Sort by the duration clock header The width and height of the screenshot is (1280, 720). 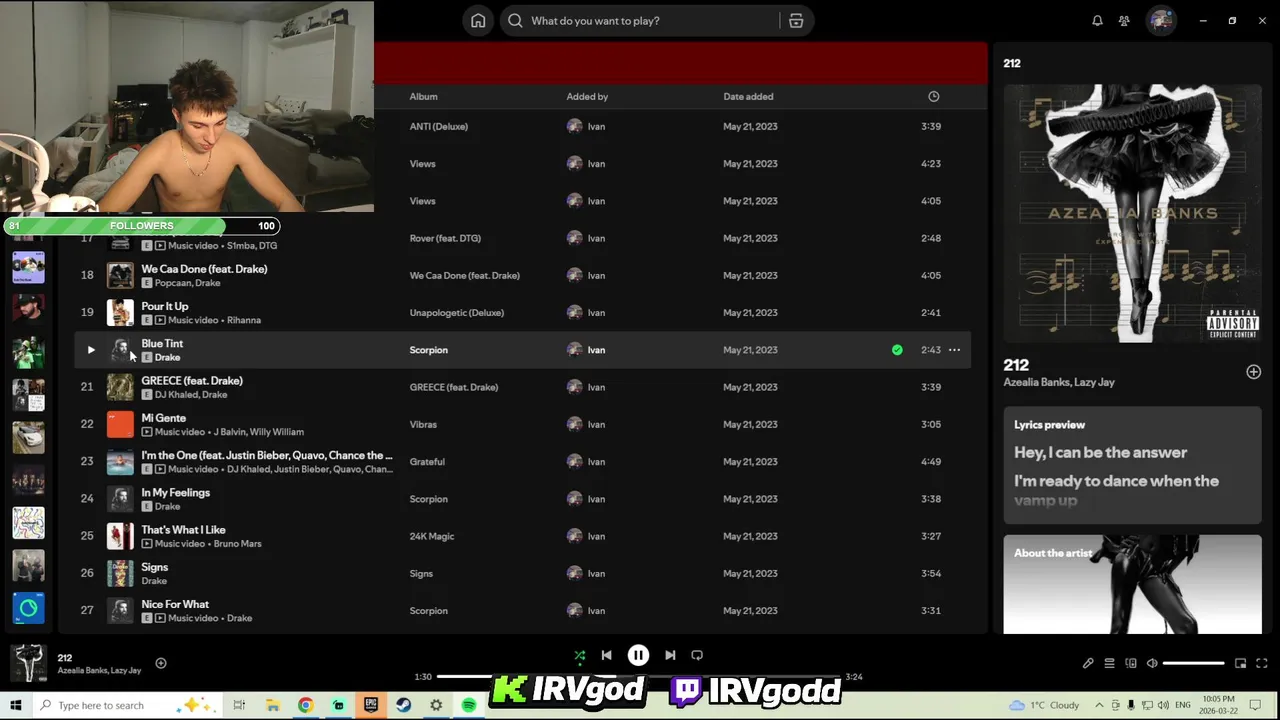[x=933, y=96]
